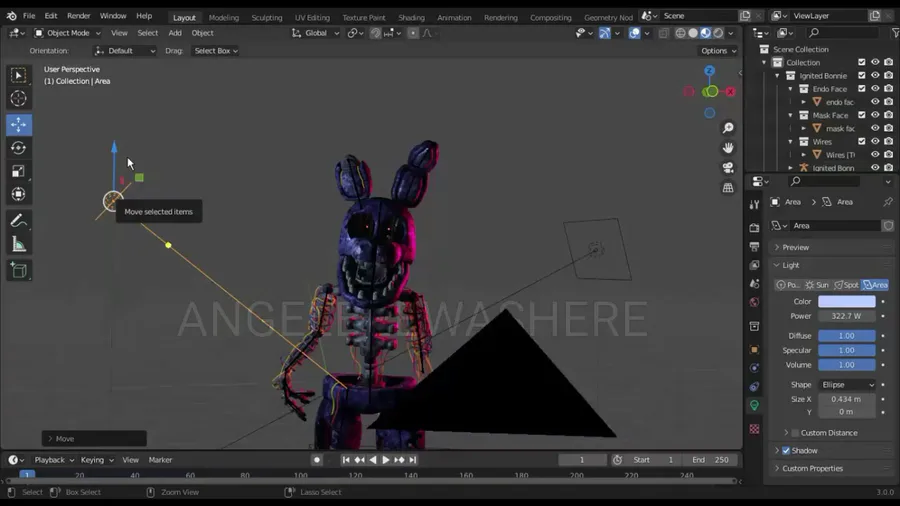900x506 pixels.
Task: Open Orientation Default dropdown
Action: pyautogui.click(x=125, y=51)
